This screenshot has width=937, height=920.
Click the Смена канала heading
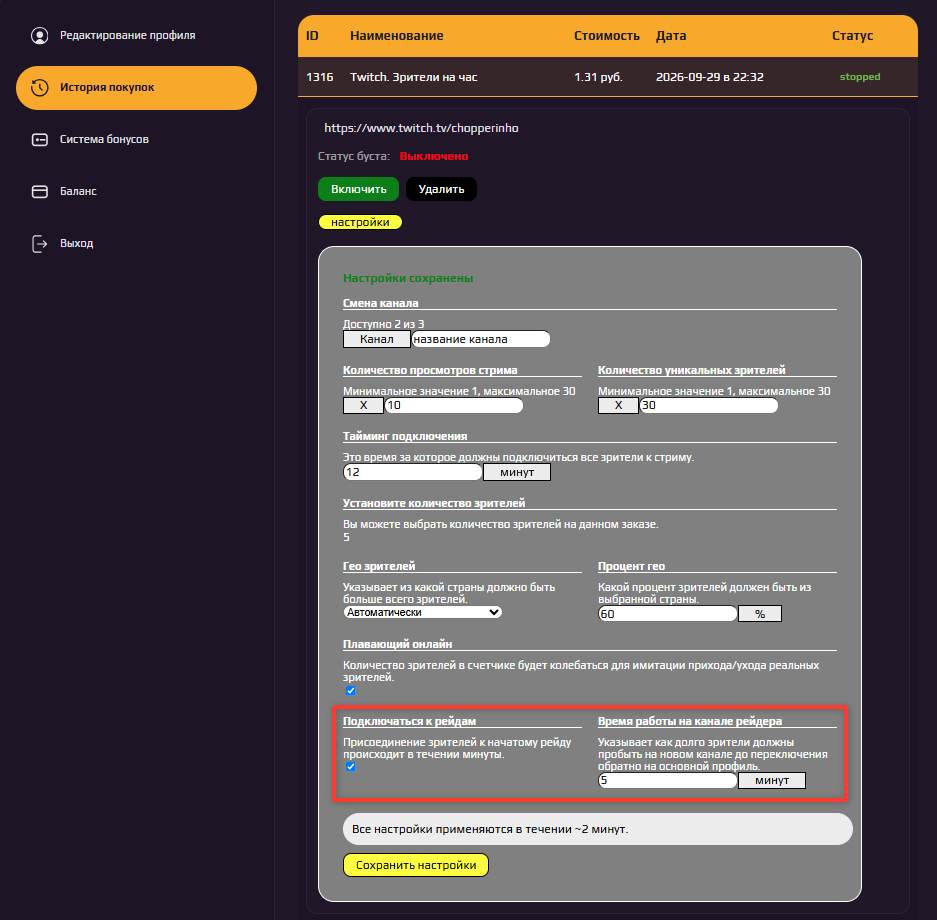pyautogui.click(x=381, y=303)
